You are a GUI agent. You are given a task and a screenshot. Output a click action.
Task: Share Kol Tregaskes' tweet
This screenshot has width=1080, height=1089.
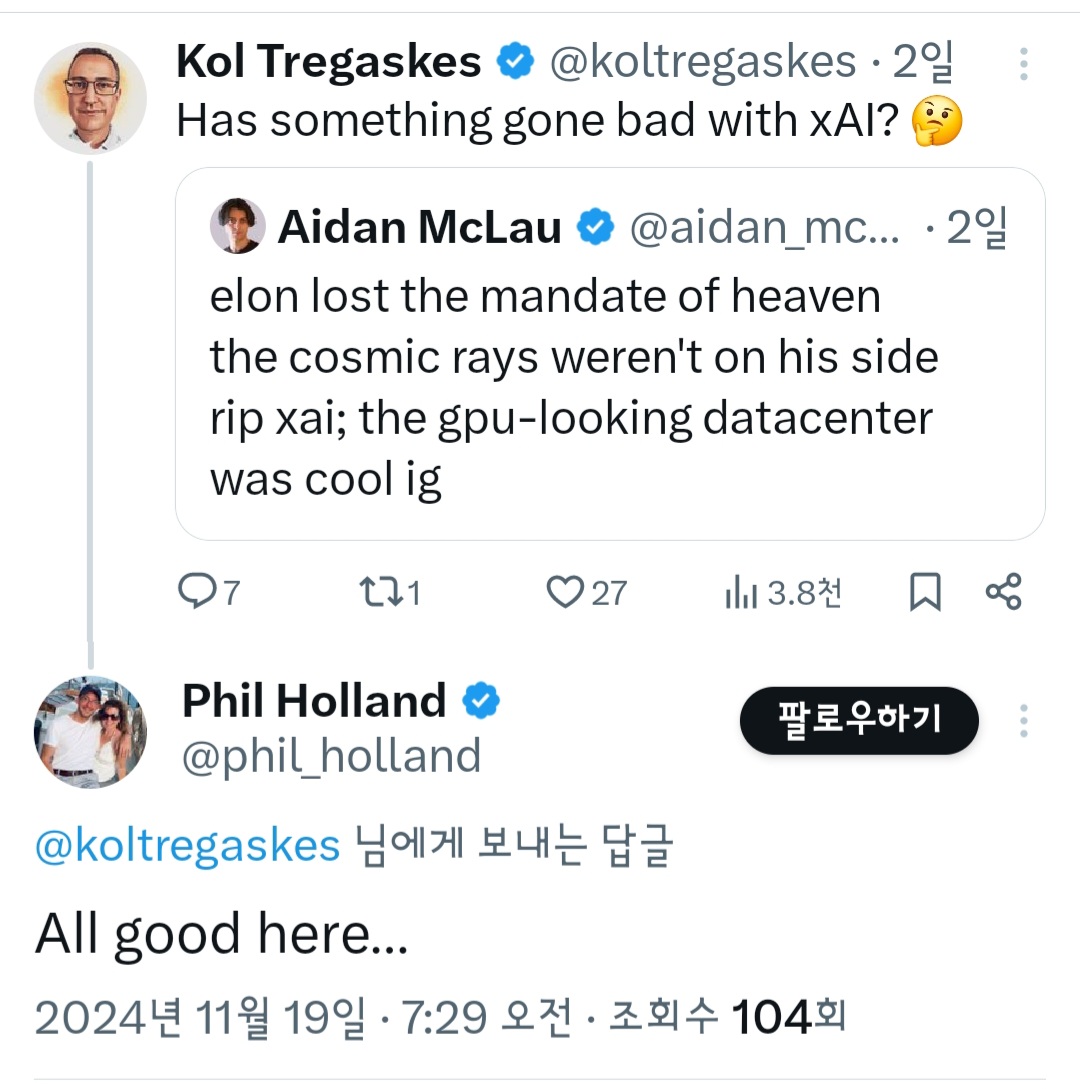(x=1004, y=592)
